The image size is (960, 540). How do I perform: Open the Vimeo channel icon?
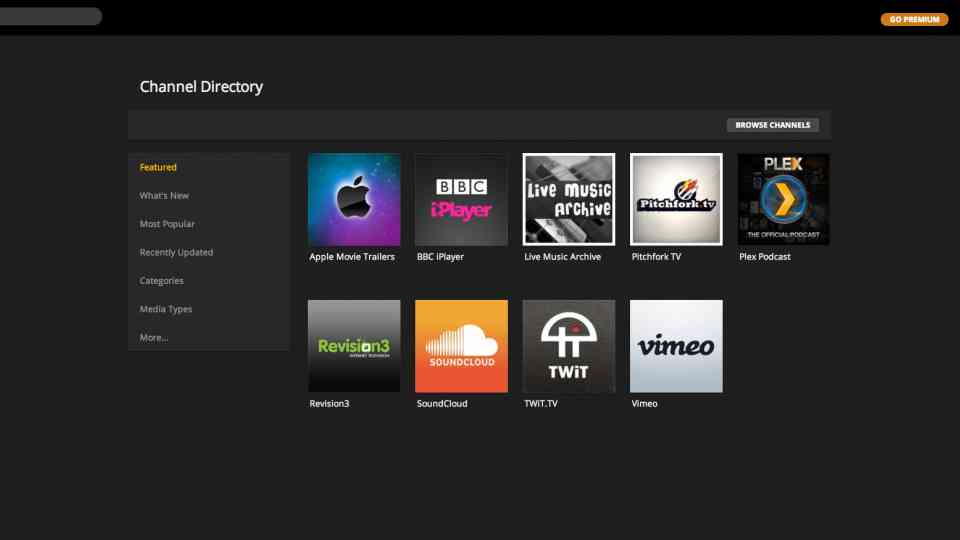[676, 346]
